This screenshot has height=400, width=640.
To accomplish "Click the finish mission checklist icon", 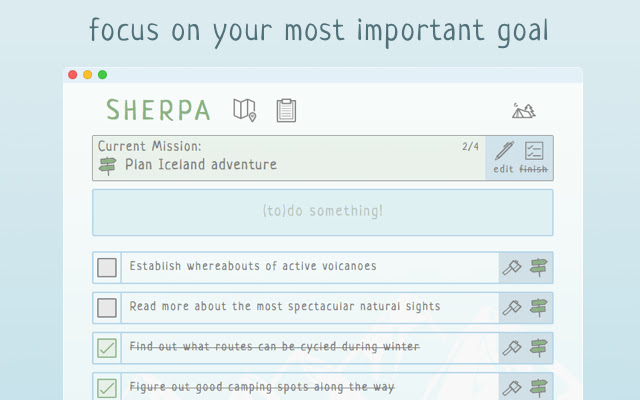I will point(534,152).
